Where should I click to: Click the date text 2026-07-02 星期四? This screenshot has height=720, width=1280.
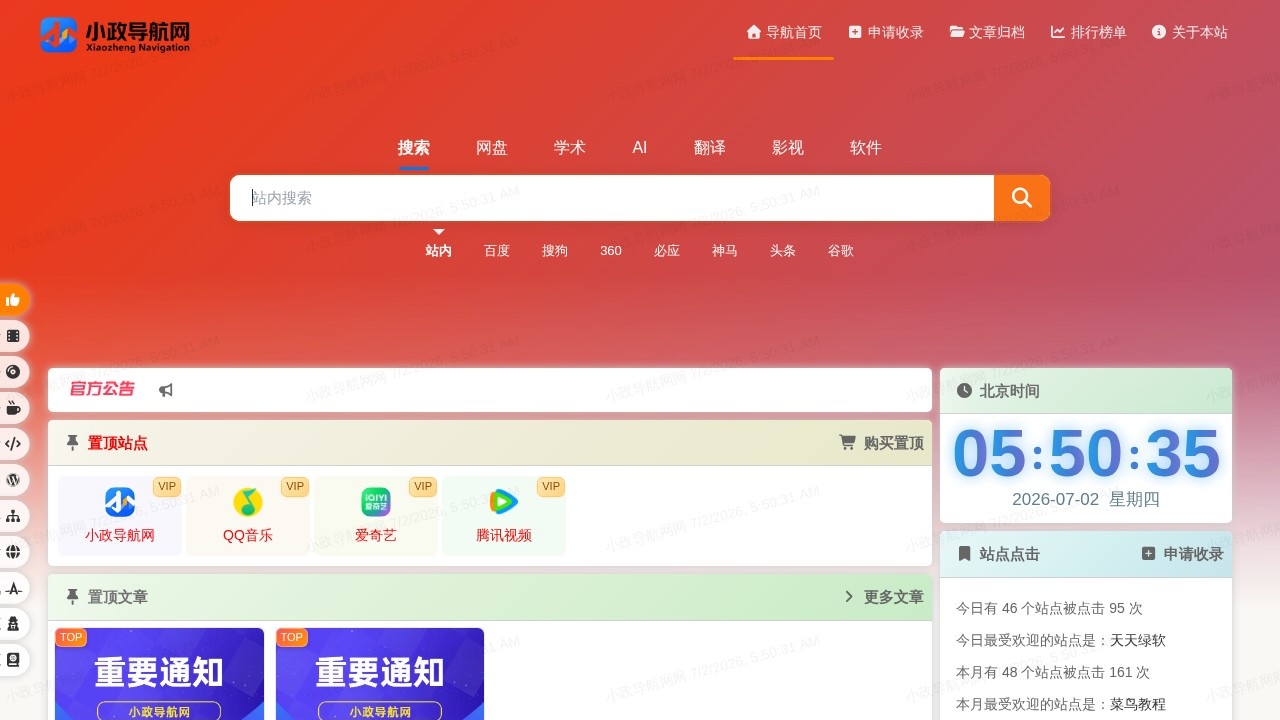point(1086,499)
